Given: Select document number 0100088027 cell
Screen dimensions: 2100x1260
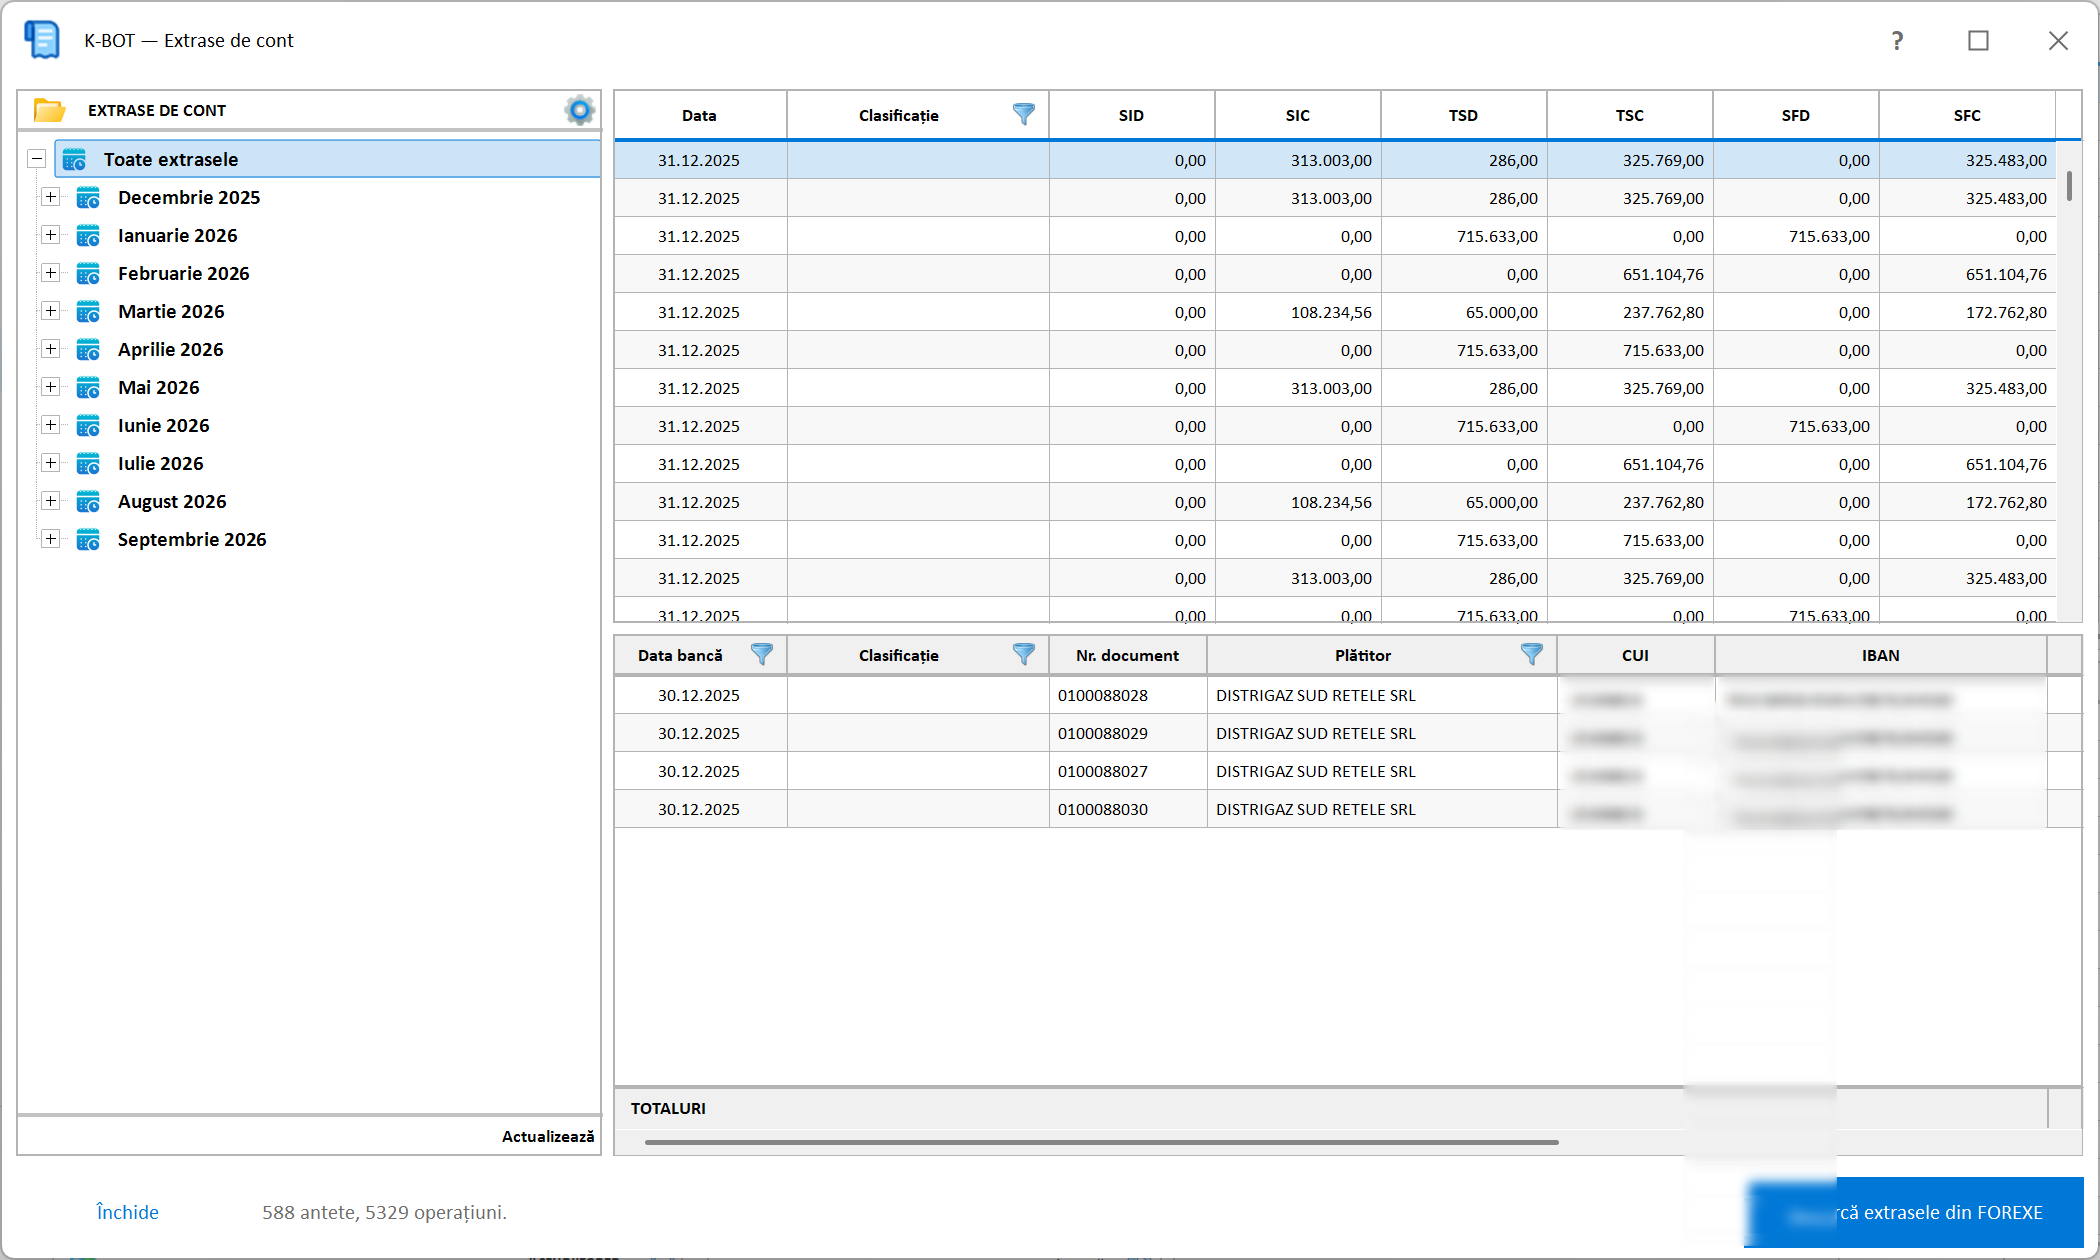Looking at the screenshot, I should pos(1128,771).
